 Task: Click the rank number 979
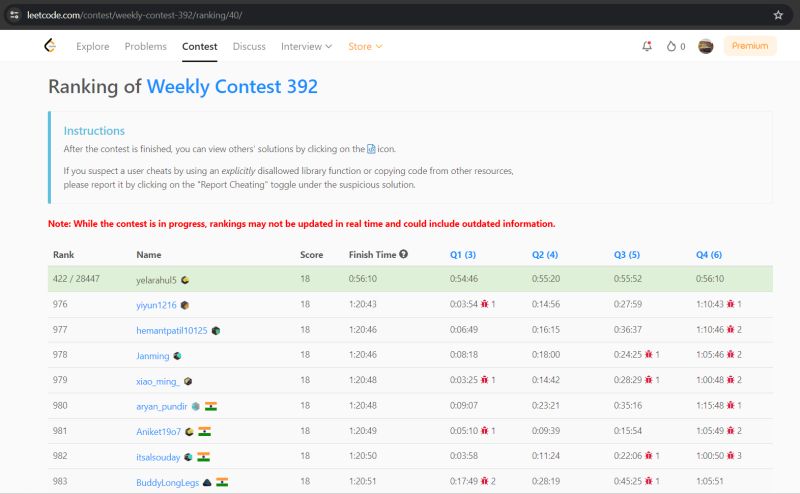click(x=60, y=380)
